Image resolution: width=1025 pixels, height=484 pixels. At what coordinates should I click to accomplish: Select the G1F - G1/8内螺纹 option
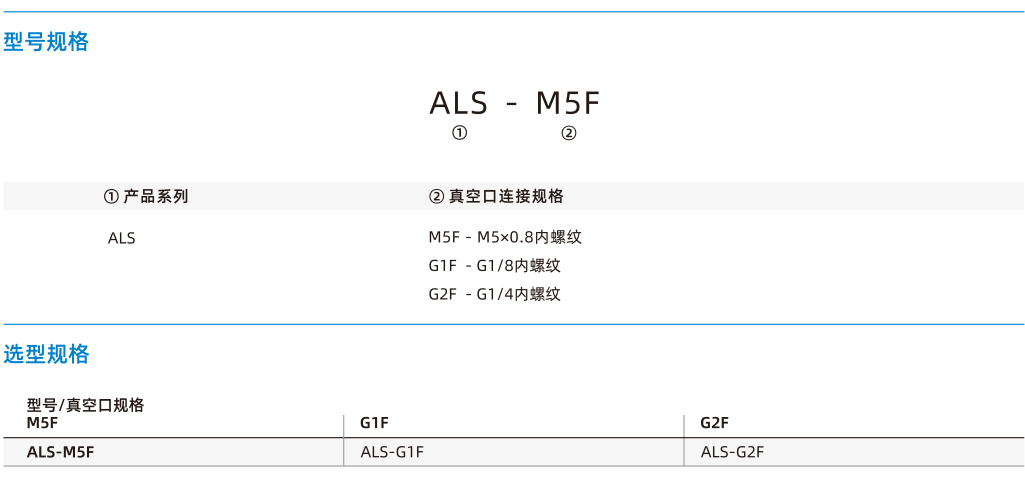(x=495, y=266)
